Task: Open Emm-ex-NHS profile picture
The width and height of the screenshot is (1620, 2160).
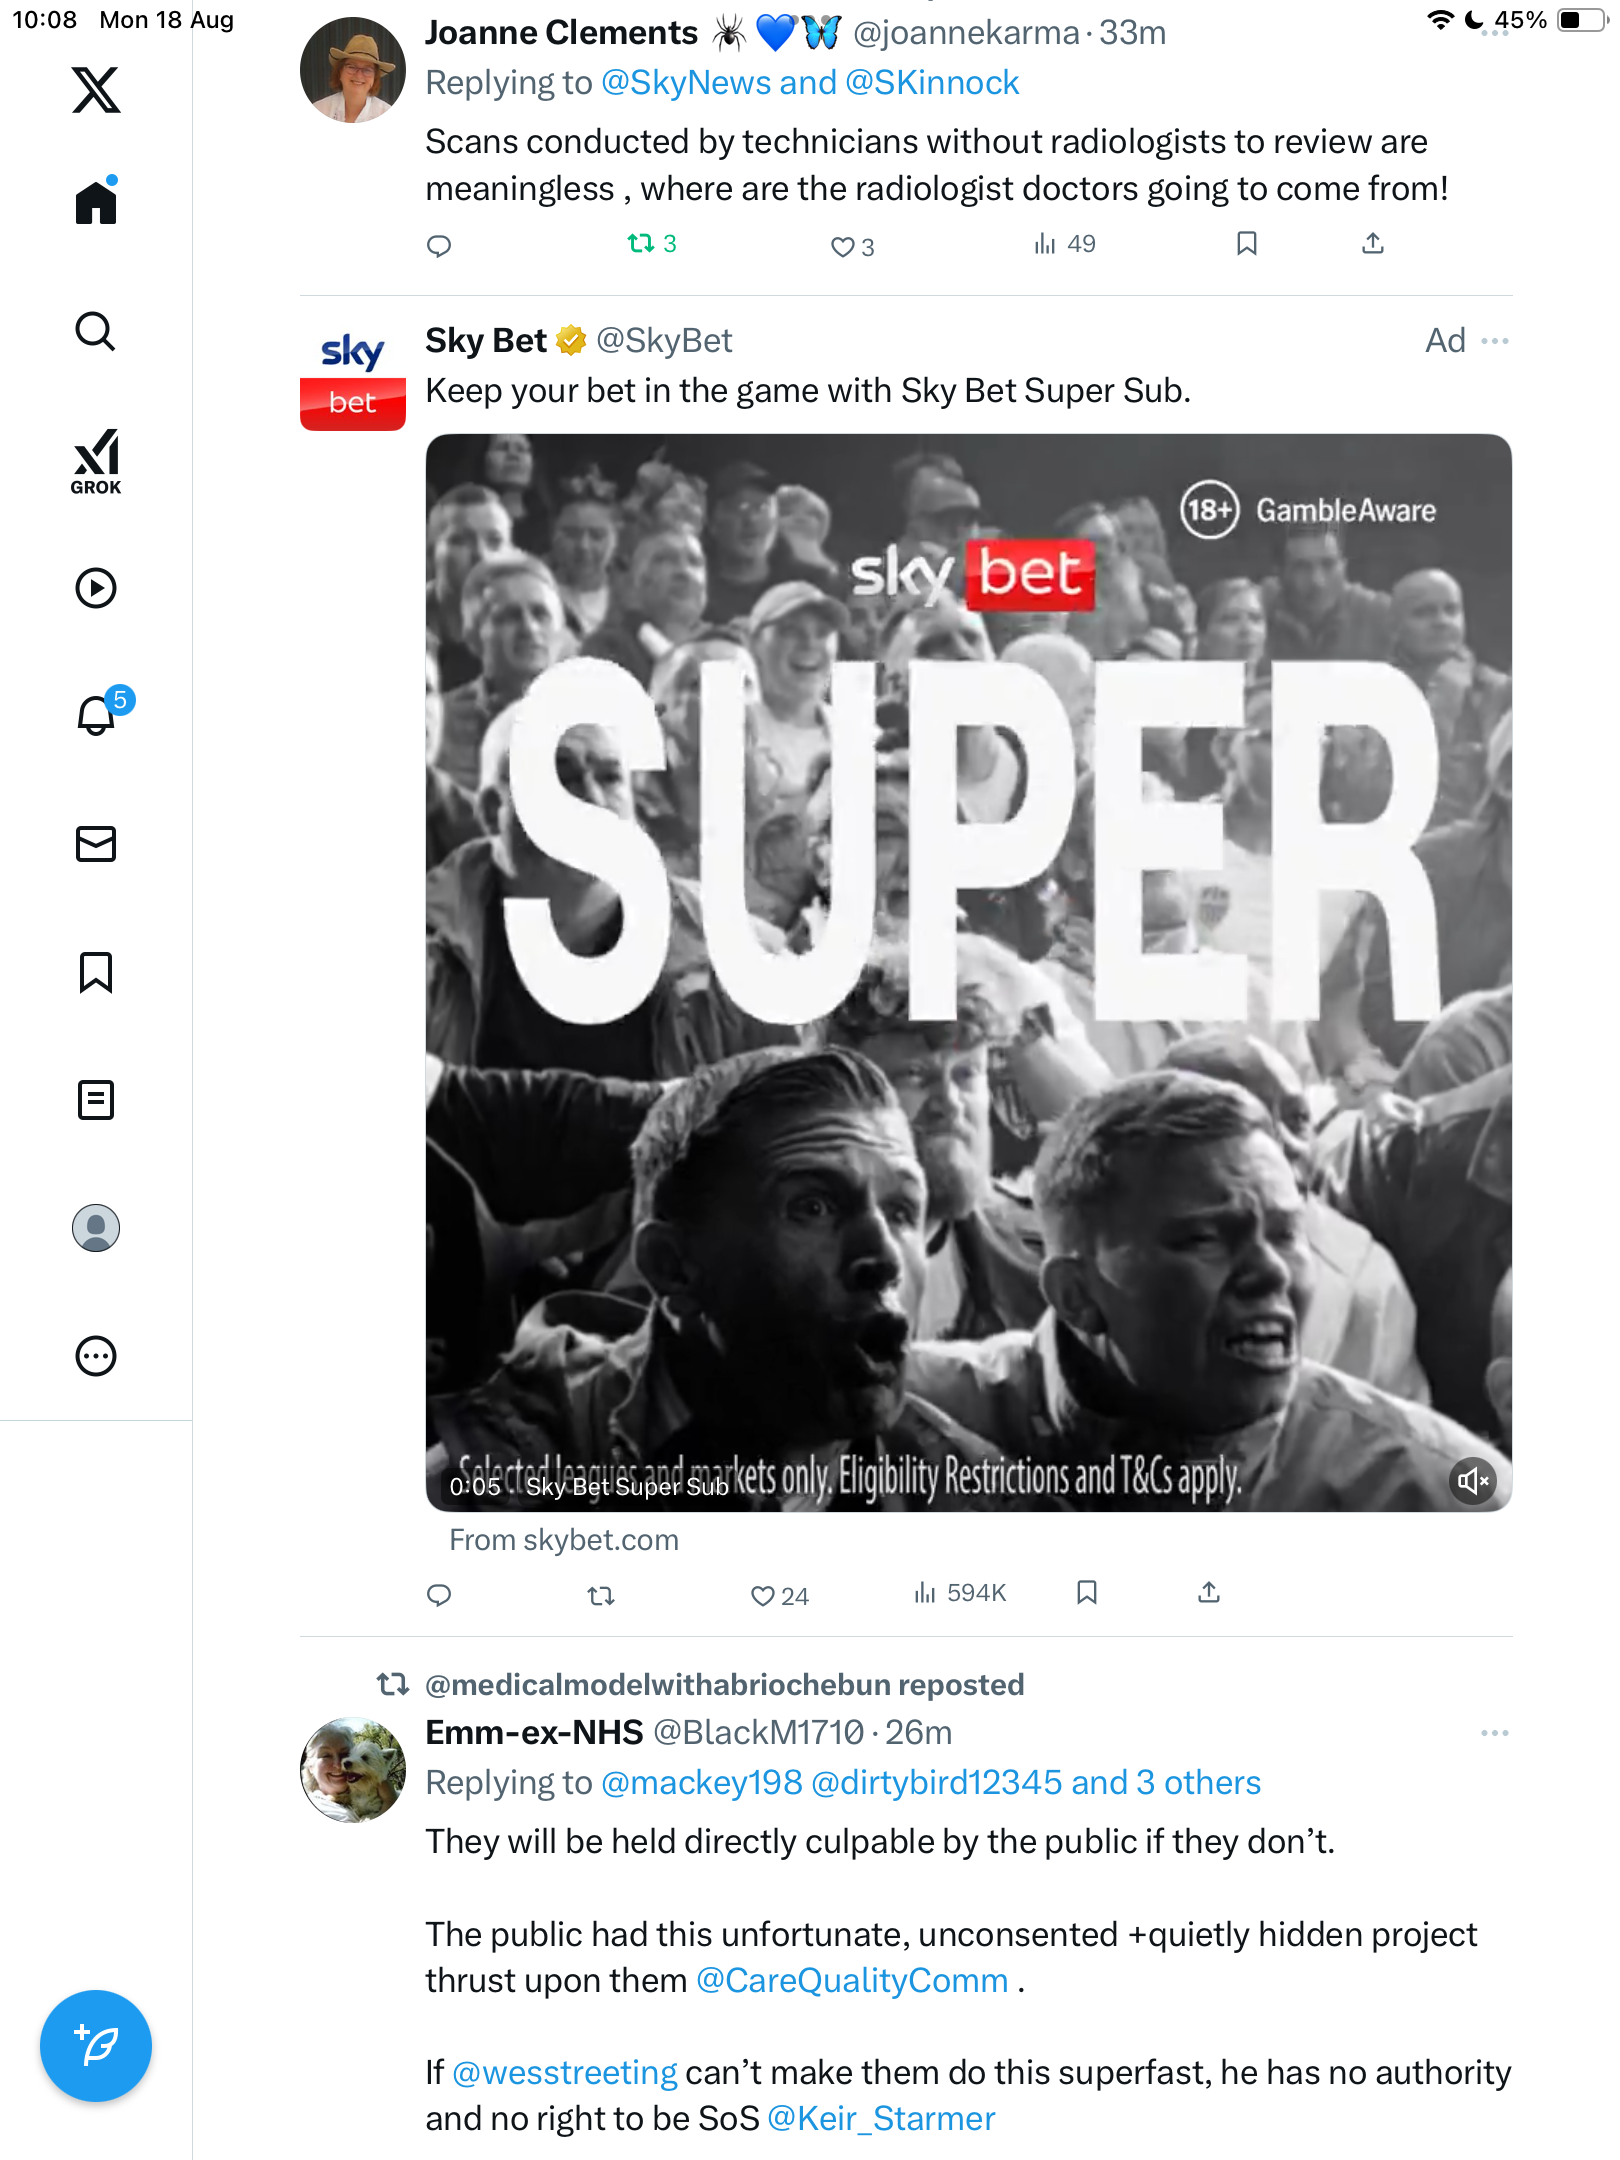Action: (x=353, y=1770)
